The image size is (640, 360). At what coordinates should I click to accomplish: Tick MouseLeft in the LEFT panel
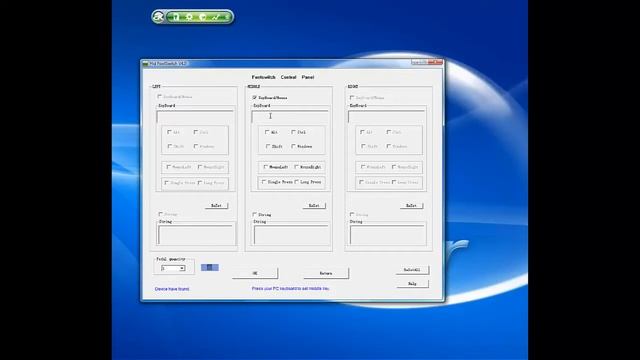168,167
